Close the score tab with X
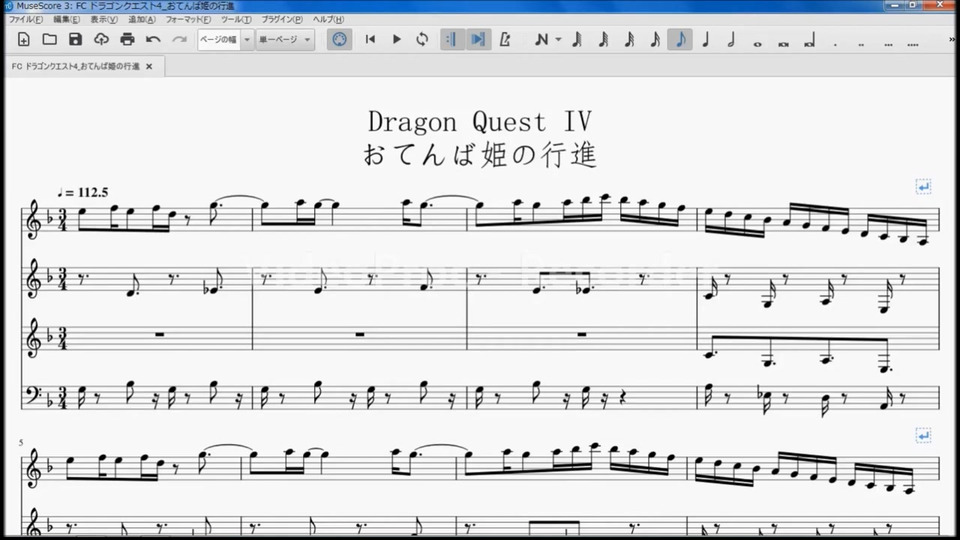960x540 pixels. pyautogui.click(x=149, y=66)
